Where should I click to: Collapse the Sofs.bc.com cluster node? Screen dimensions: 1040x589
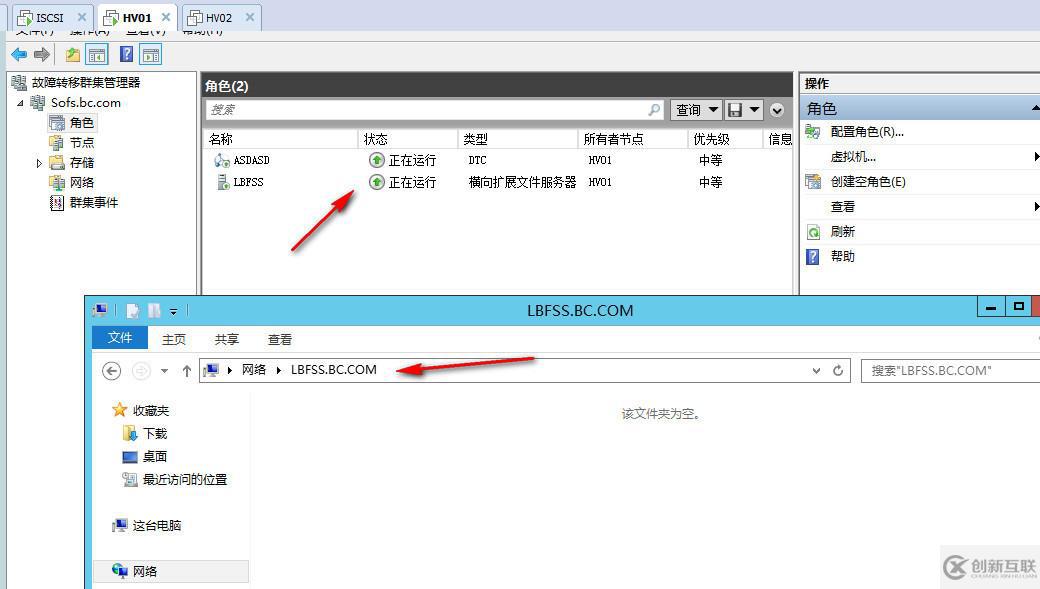(x=20, y=103)
